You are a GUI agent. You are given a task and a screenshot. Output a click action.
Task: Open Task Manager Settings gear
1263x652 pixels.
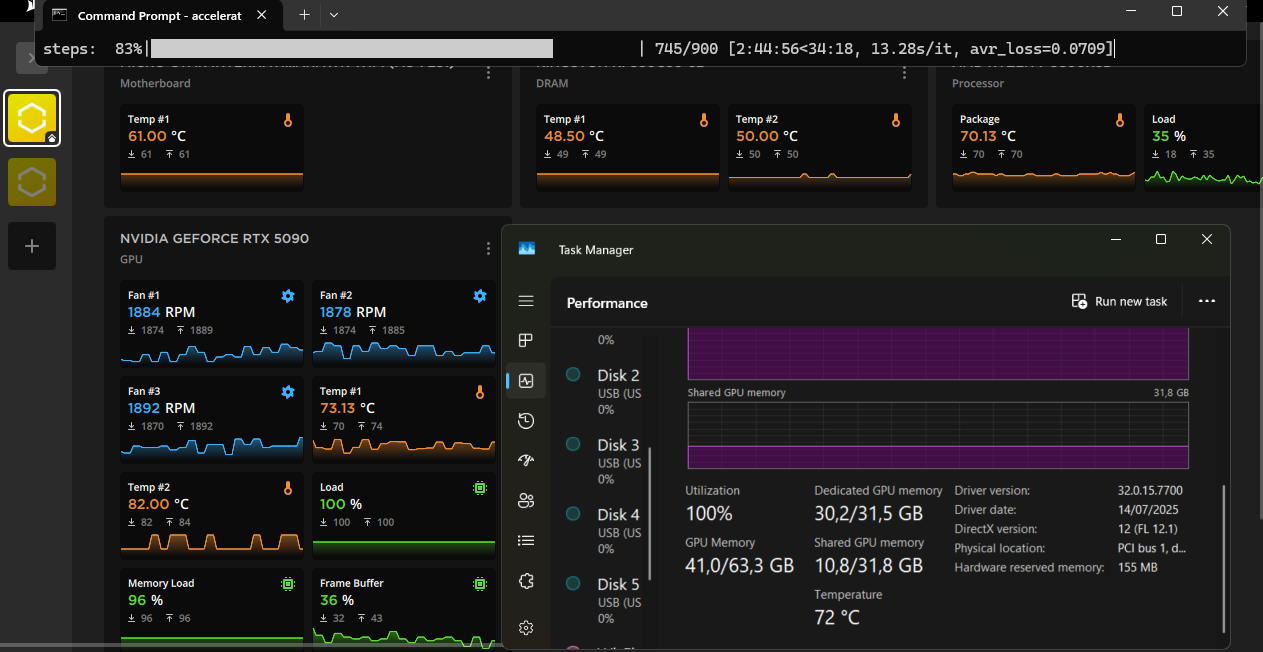526,628
